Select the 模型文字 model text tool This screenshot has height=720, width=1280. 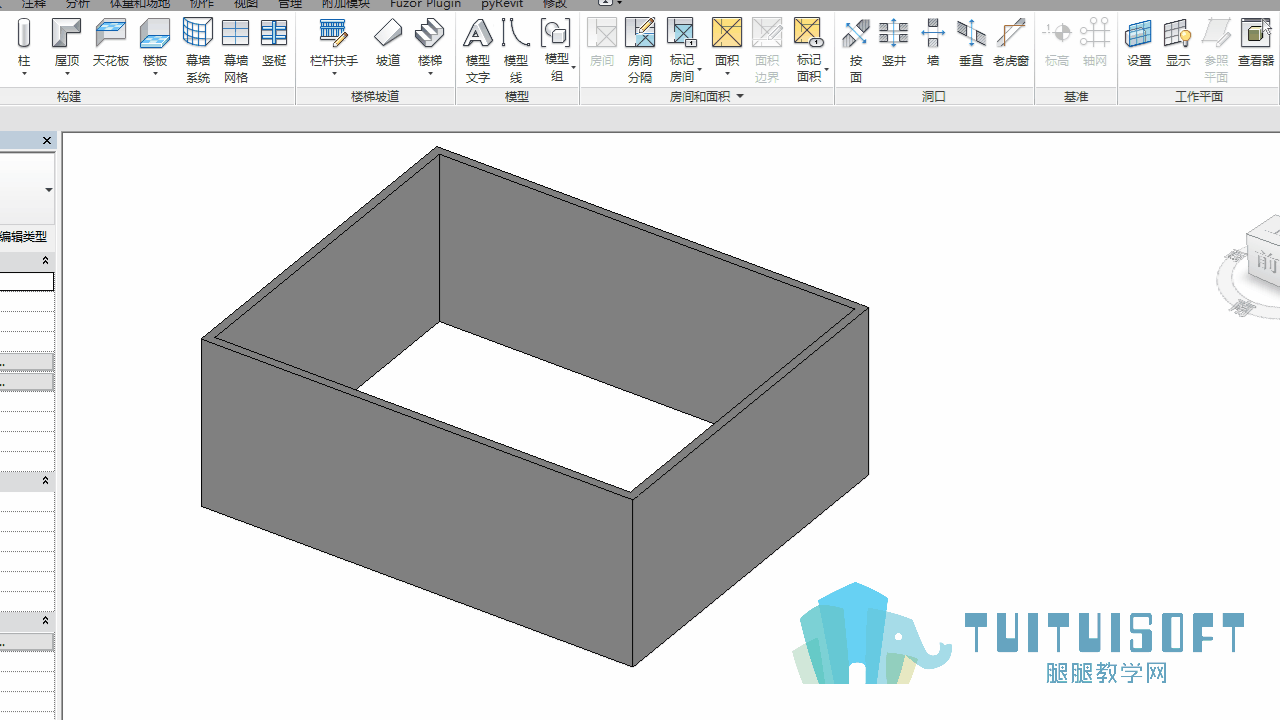coord(478,50)
